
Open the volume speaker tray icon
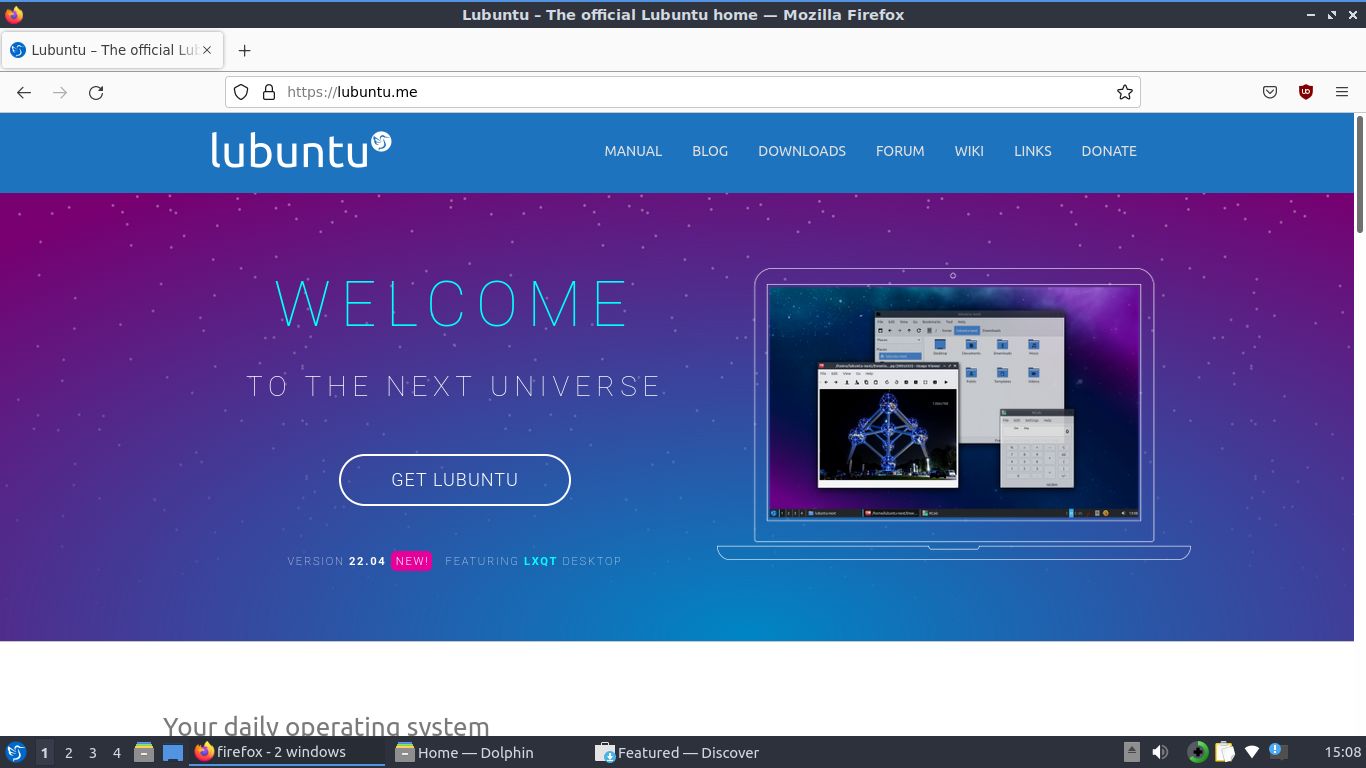1160,752
